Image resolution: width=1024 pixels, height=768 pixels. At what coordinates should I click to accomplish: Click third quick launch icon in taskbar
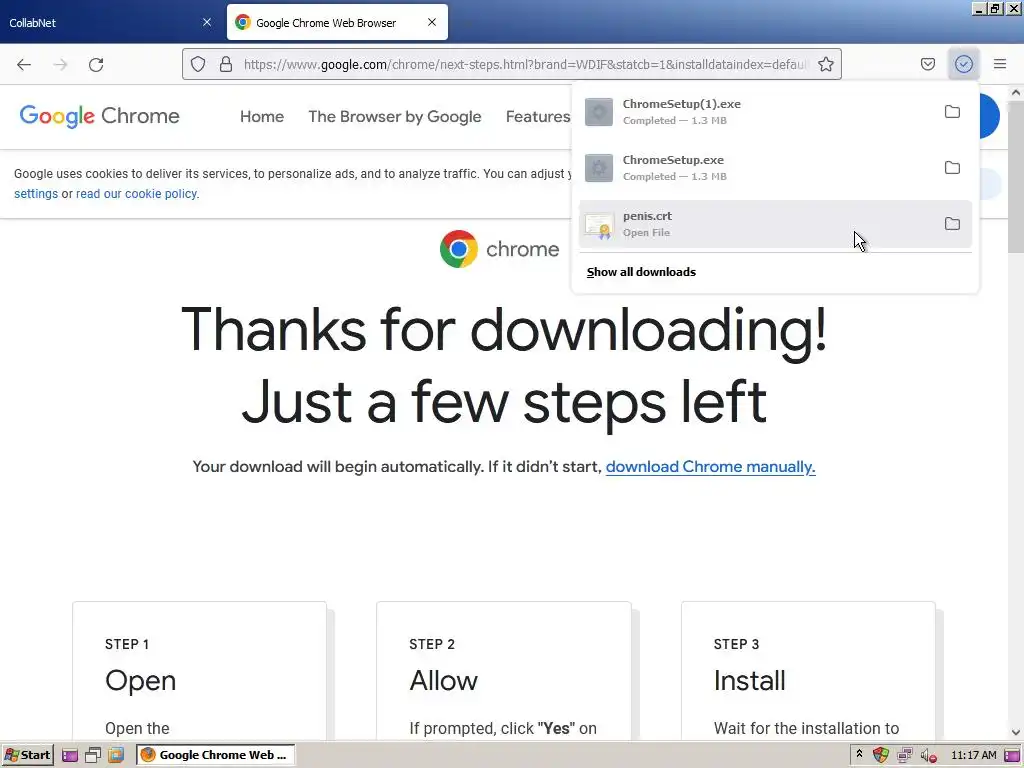[116, 756]
